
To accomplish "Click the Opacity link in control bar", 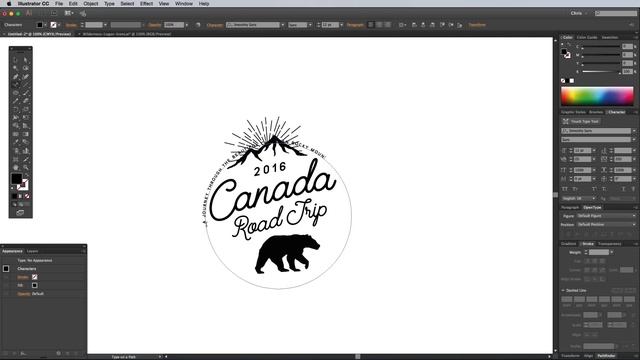I will click(x=154, y=25).
